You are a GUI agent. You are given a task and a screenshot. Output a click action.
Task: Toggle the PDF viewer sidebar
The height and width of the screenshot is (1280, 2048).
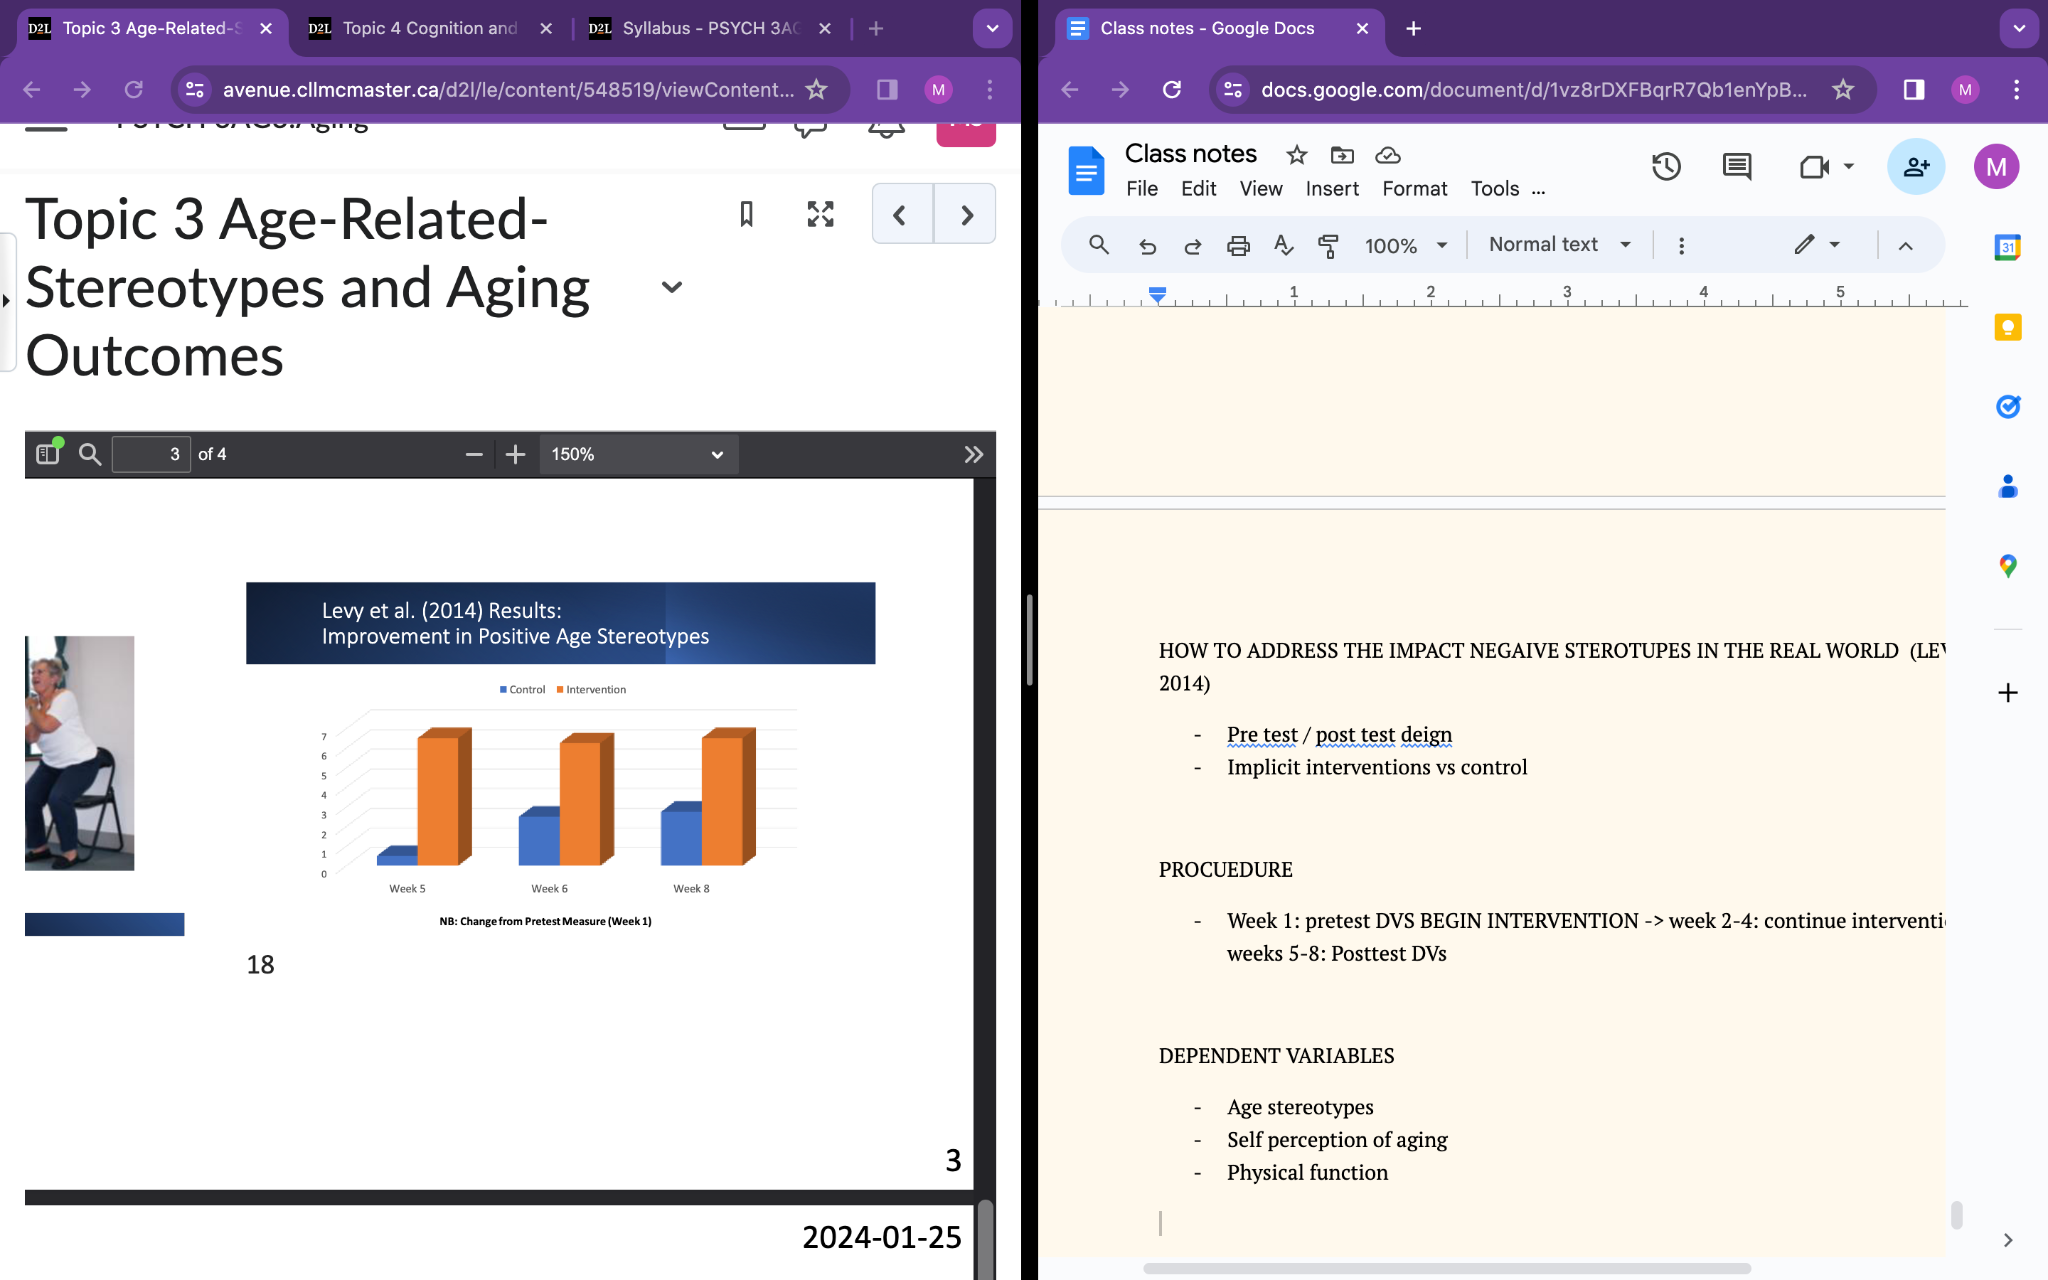[x=47, y=455]
